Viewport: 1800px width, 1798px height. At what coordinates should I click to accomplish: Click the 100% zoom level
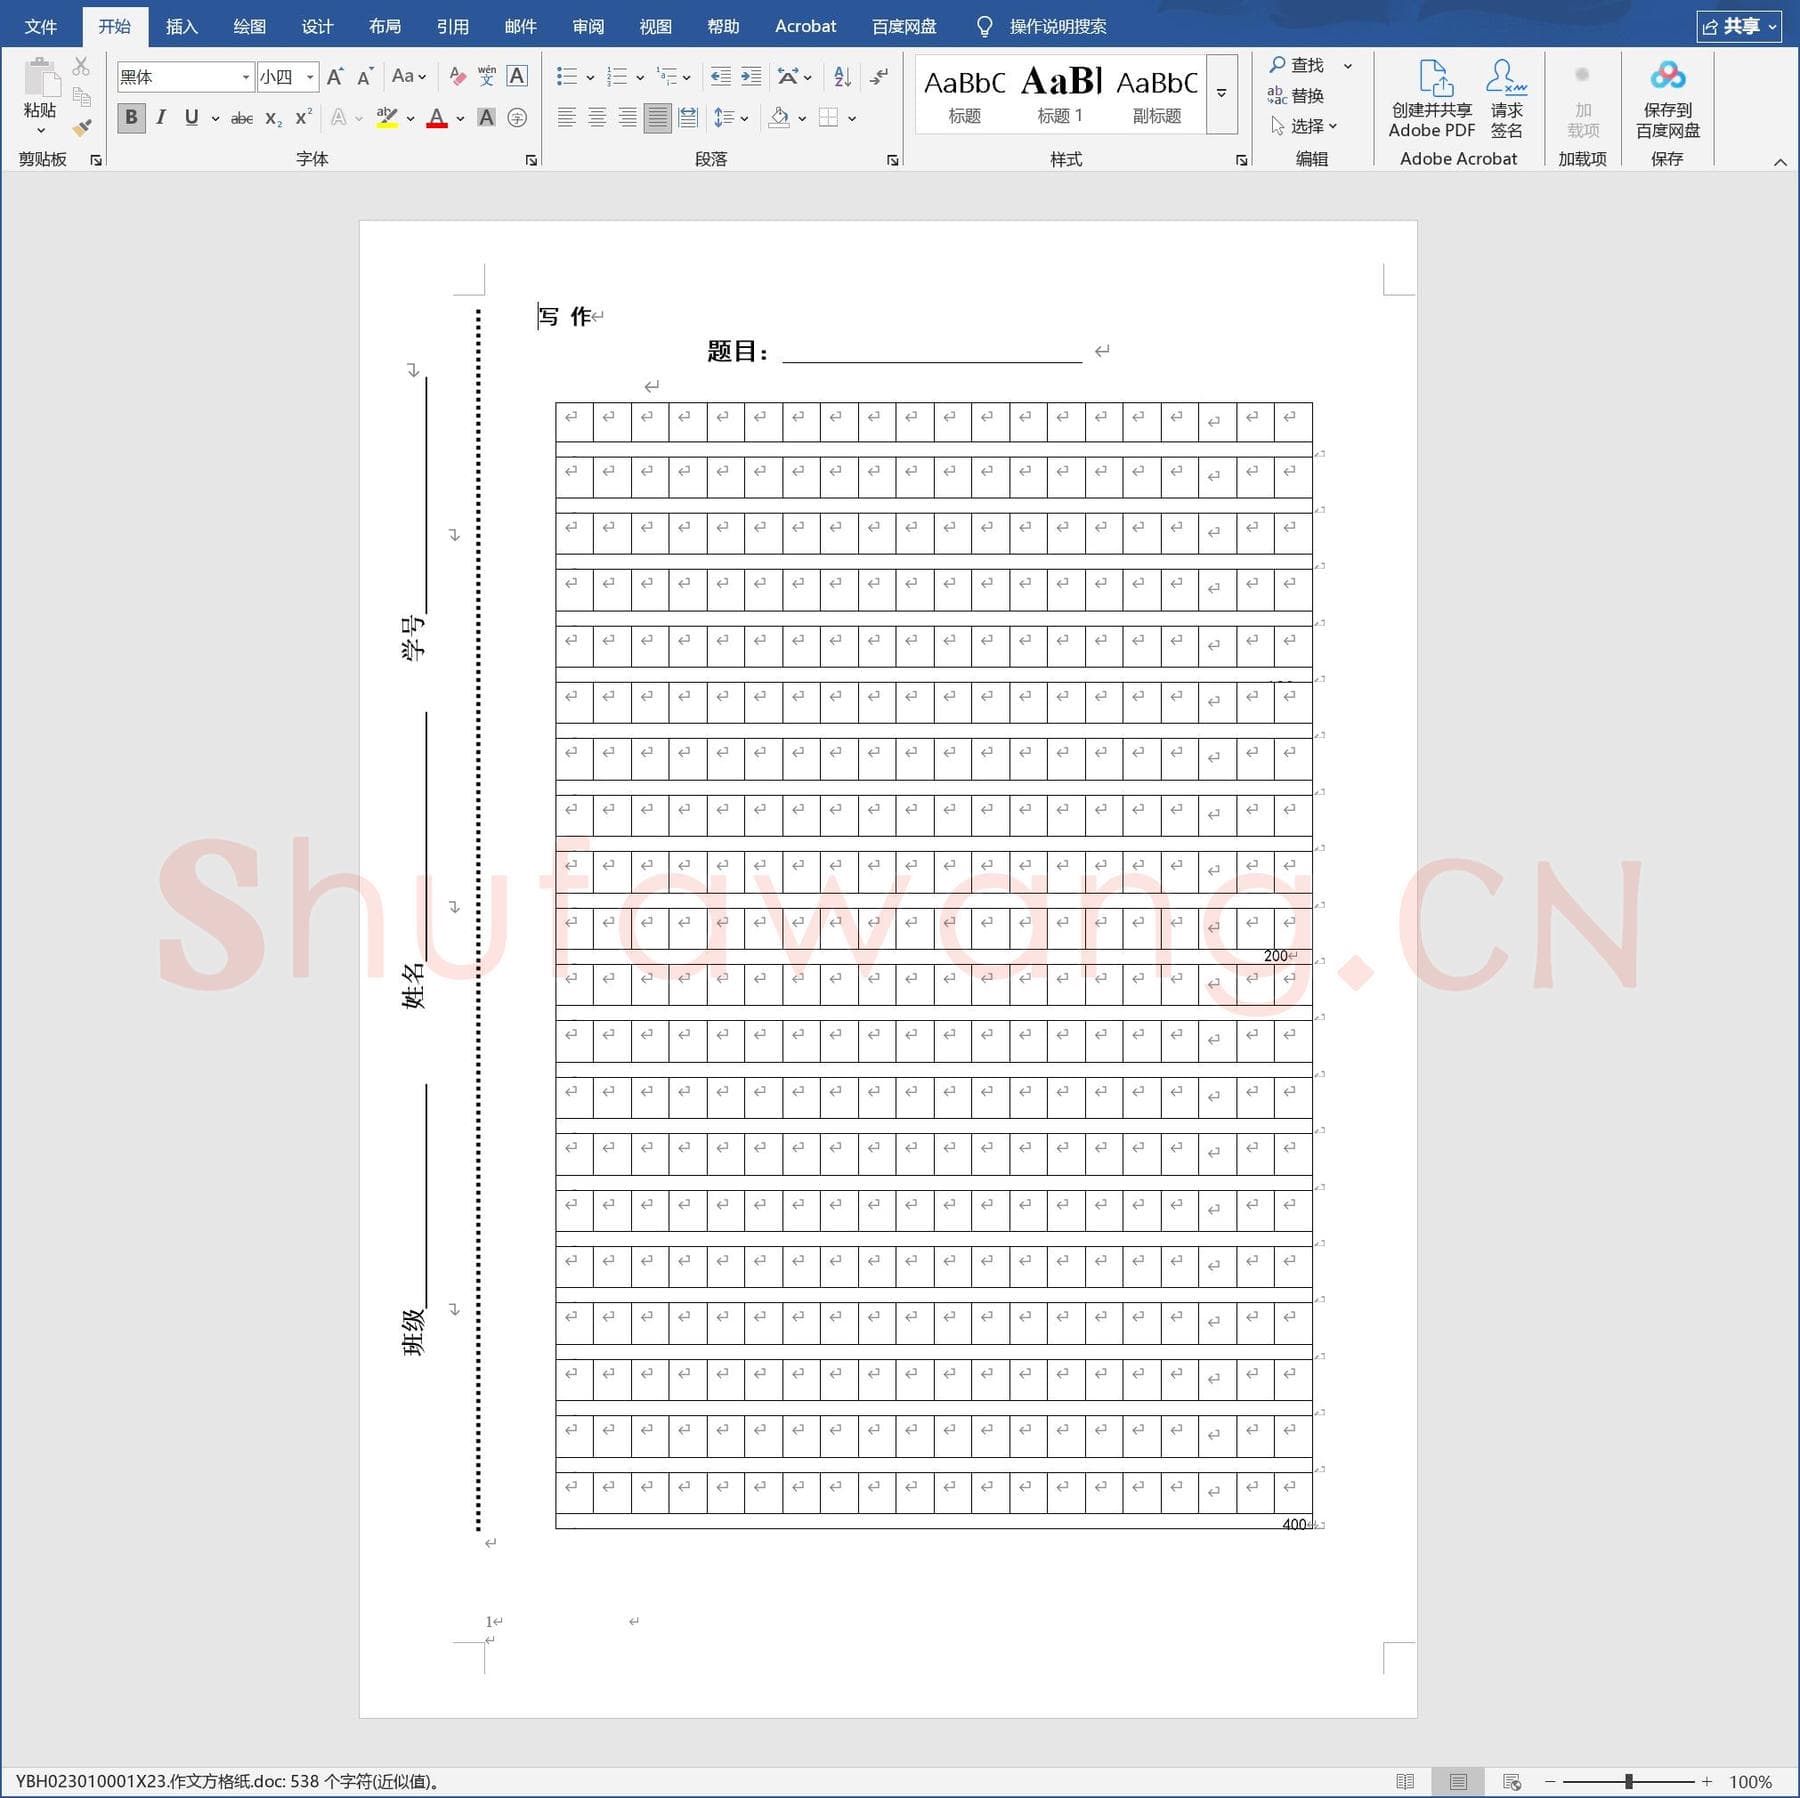(x=1750, y=1782)
